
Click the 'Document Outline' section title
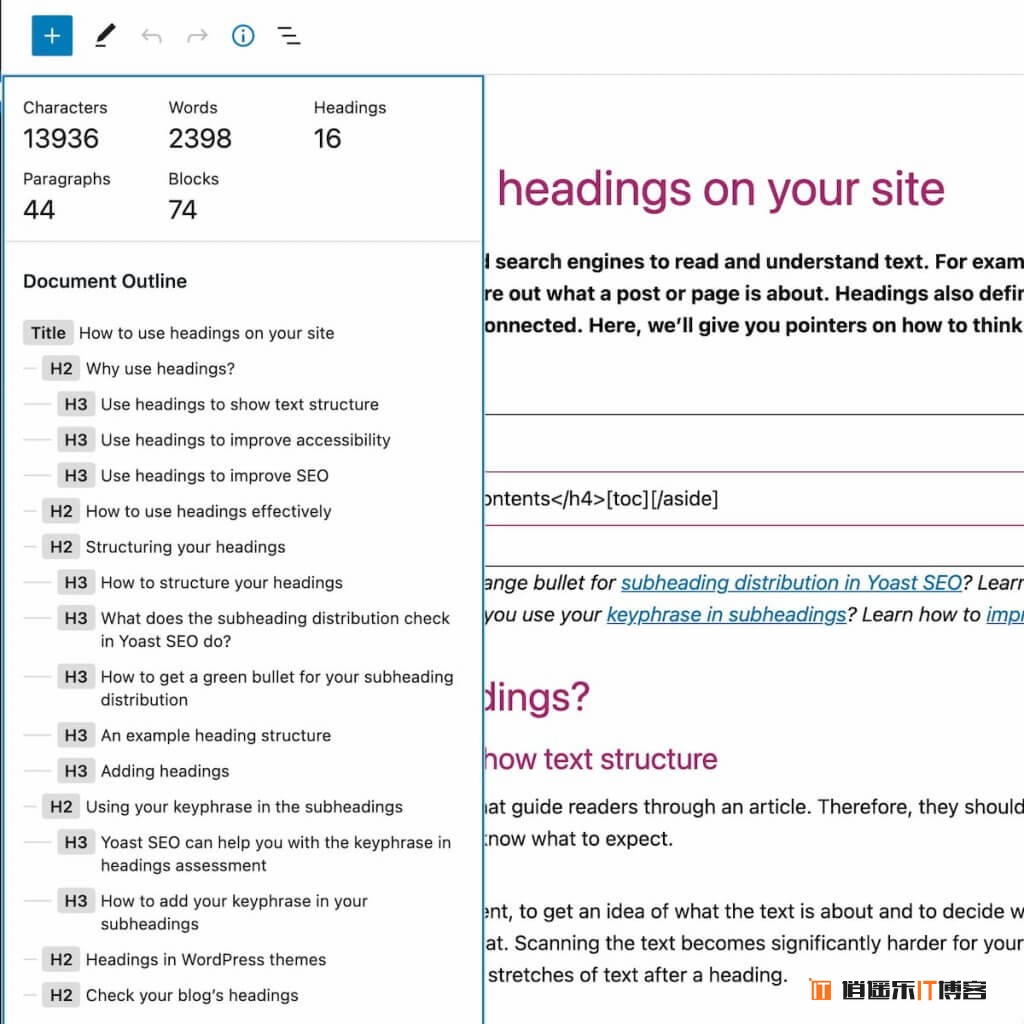105,281
